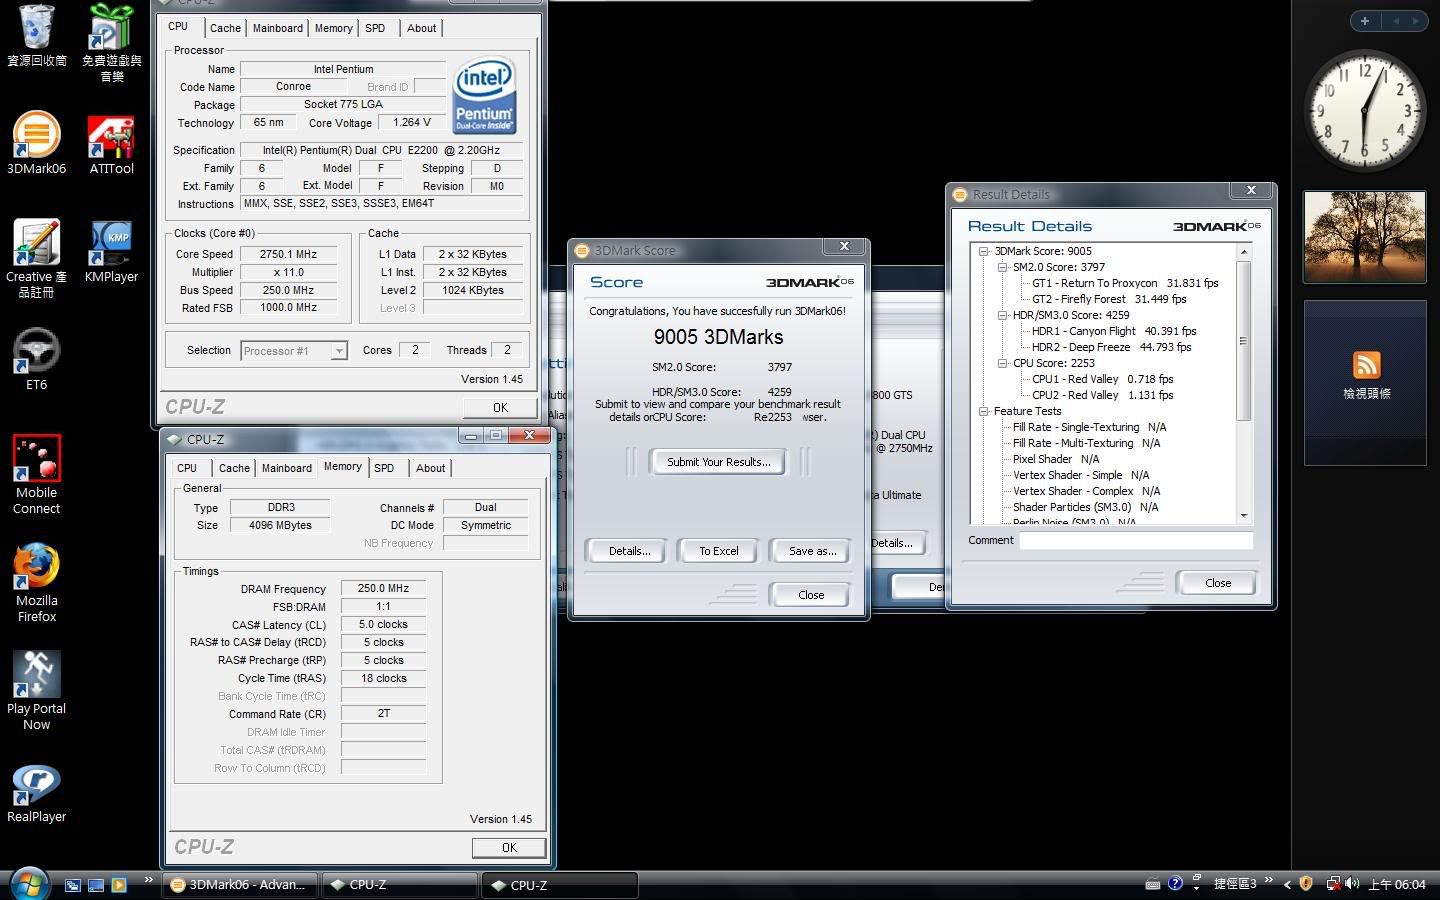Click the Core Speed 2750.1 MHz value

(289, 254)
